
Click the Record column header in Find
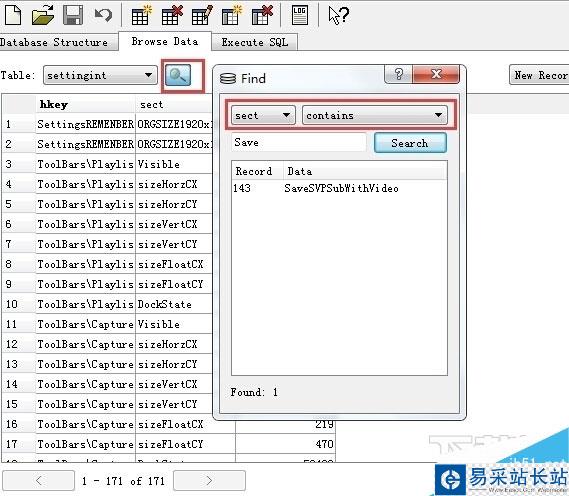[x=257, y=171]
